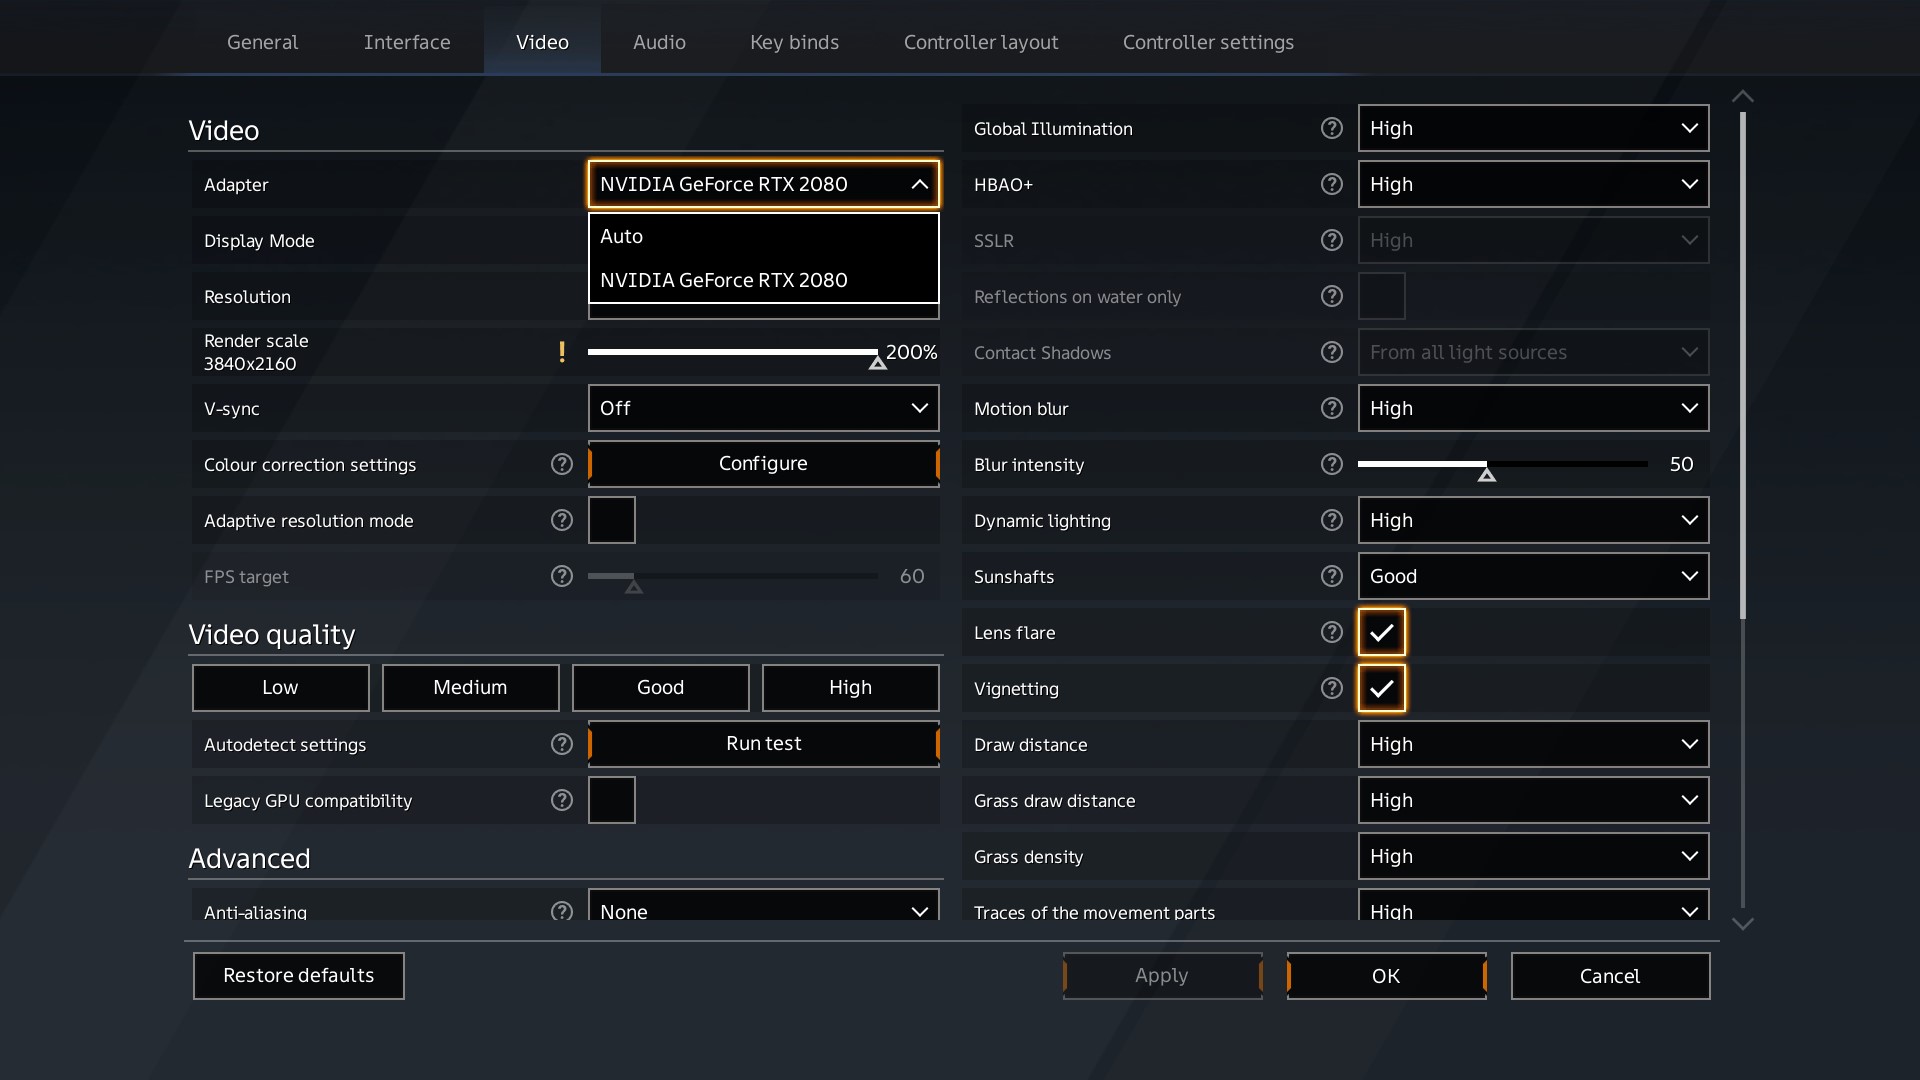Image resolution: width=1920 pixels, height=1080 pixels.
Task: Open Draw distance dropdown
Action: click(1534, 744)
